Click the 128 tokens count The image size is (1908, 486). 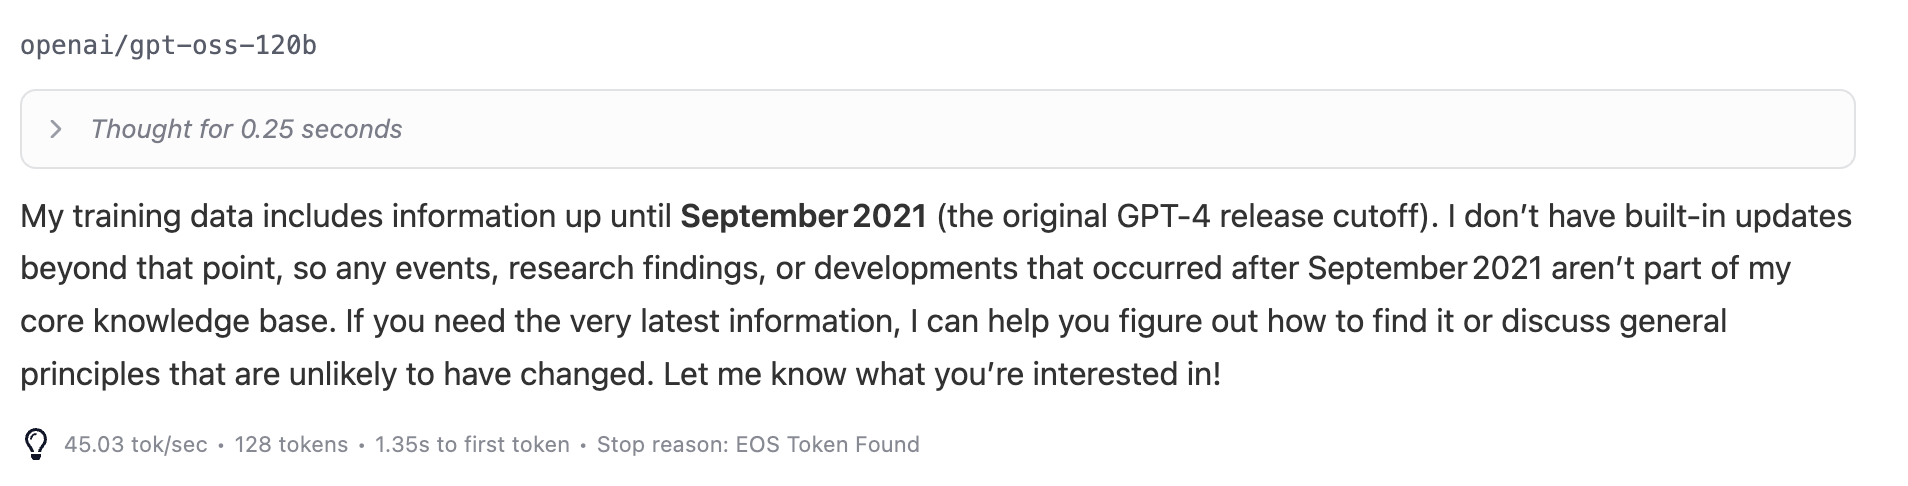pyautogui.click(x=291, y=444)
